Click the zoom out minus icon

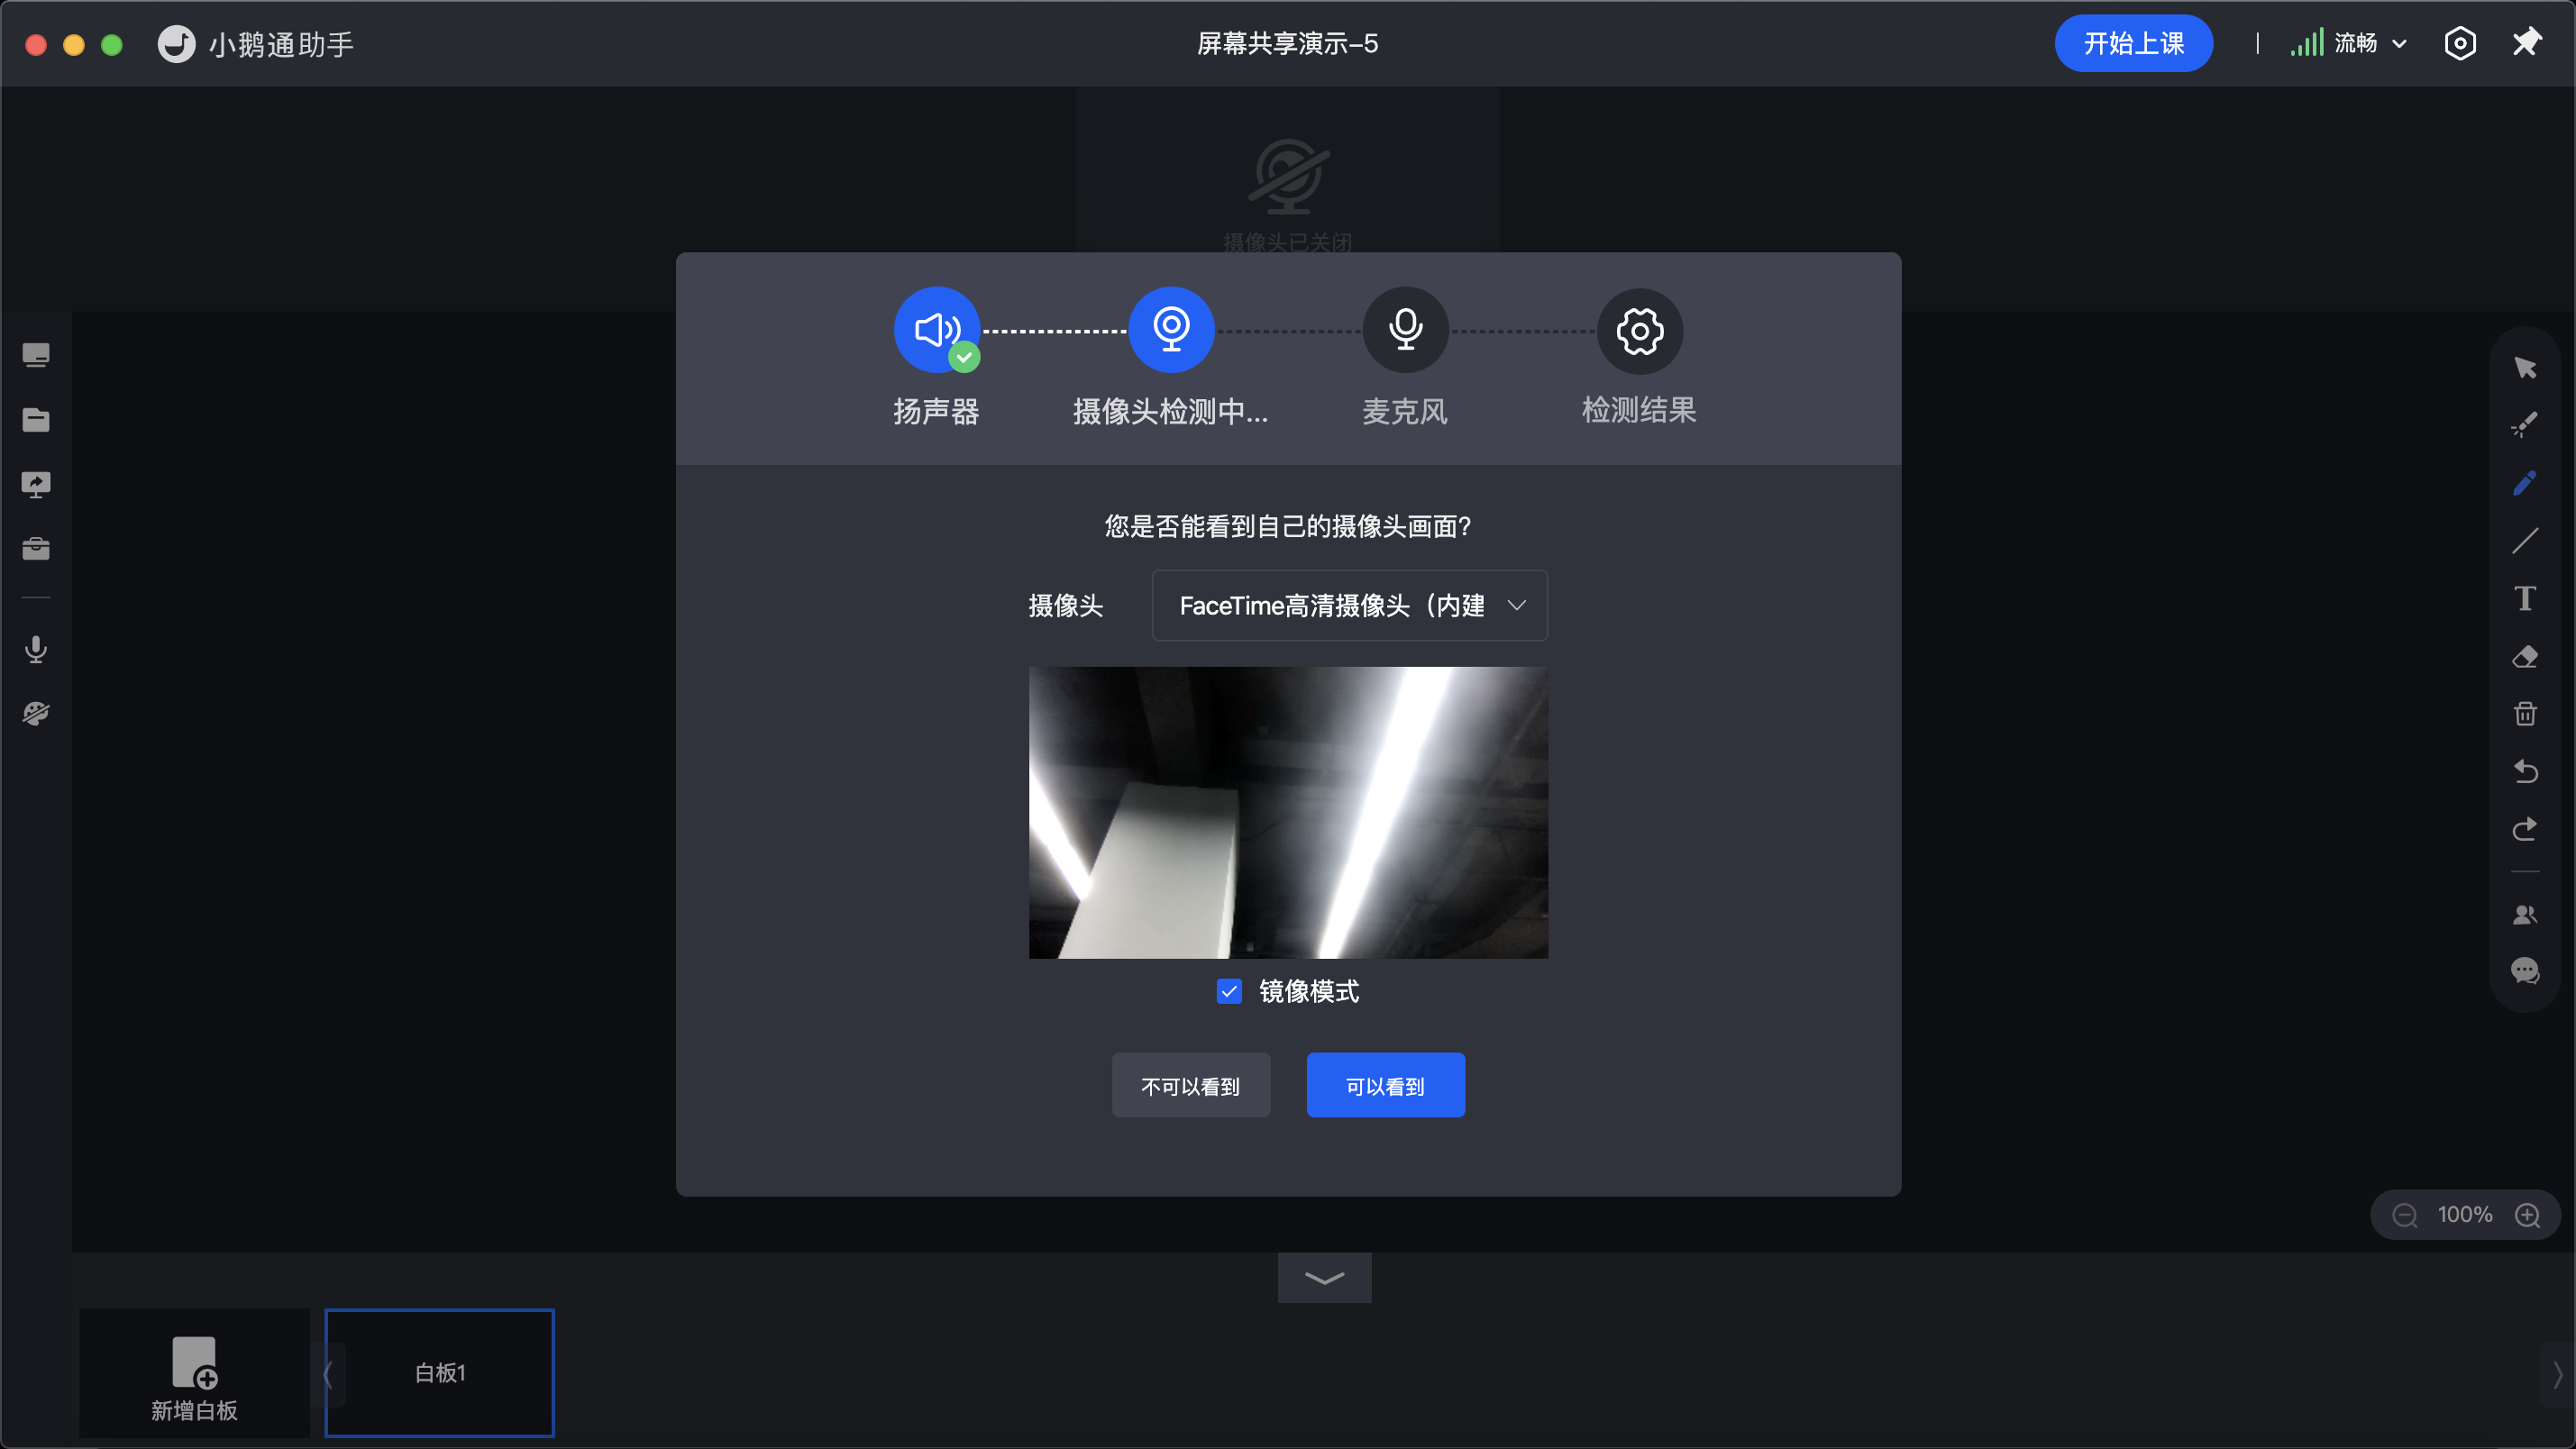pos(2405,1215)
